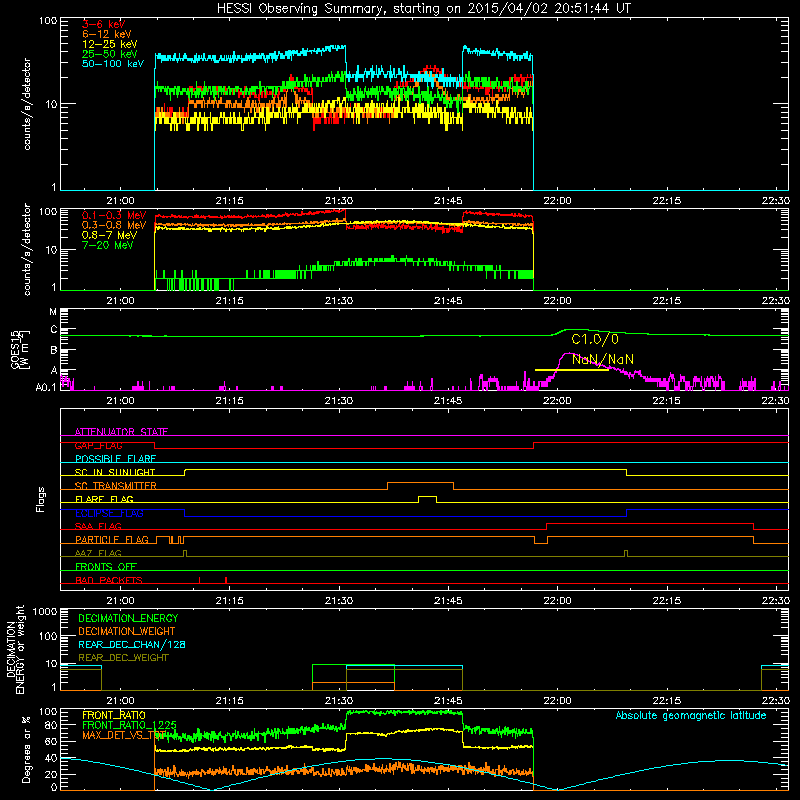This screenshot has width=800, height=800.
Task: Select the 12-25 keV legend label
Action: 110,44
